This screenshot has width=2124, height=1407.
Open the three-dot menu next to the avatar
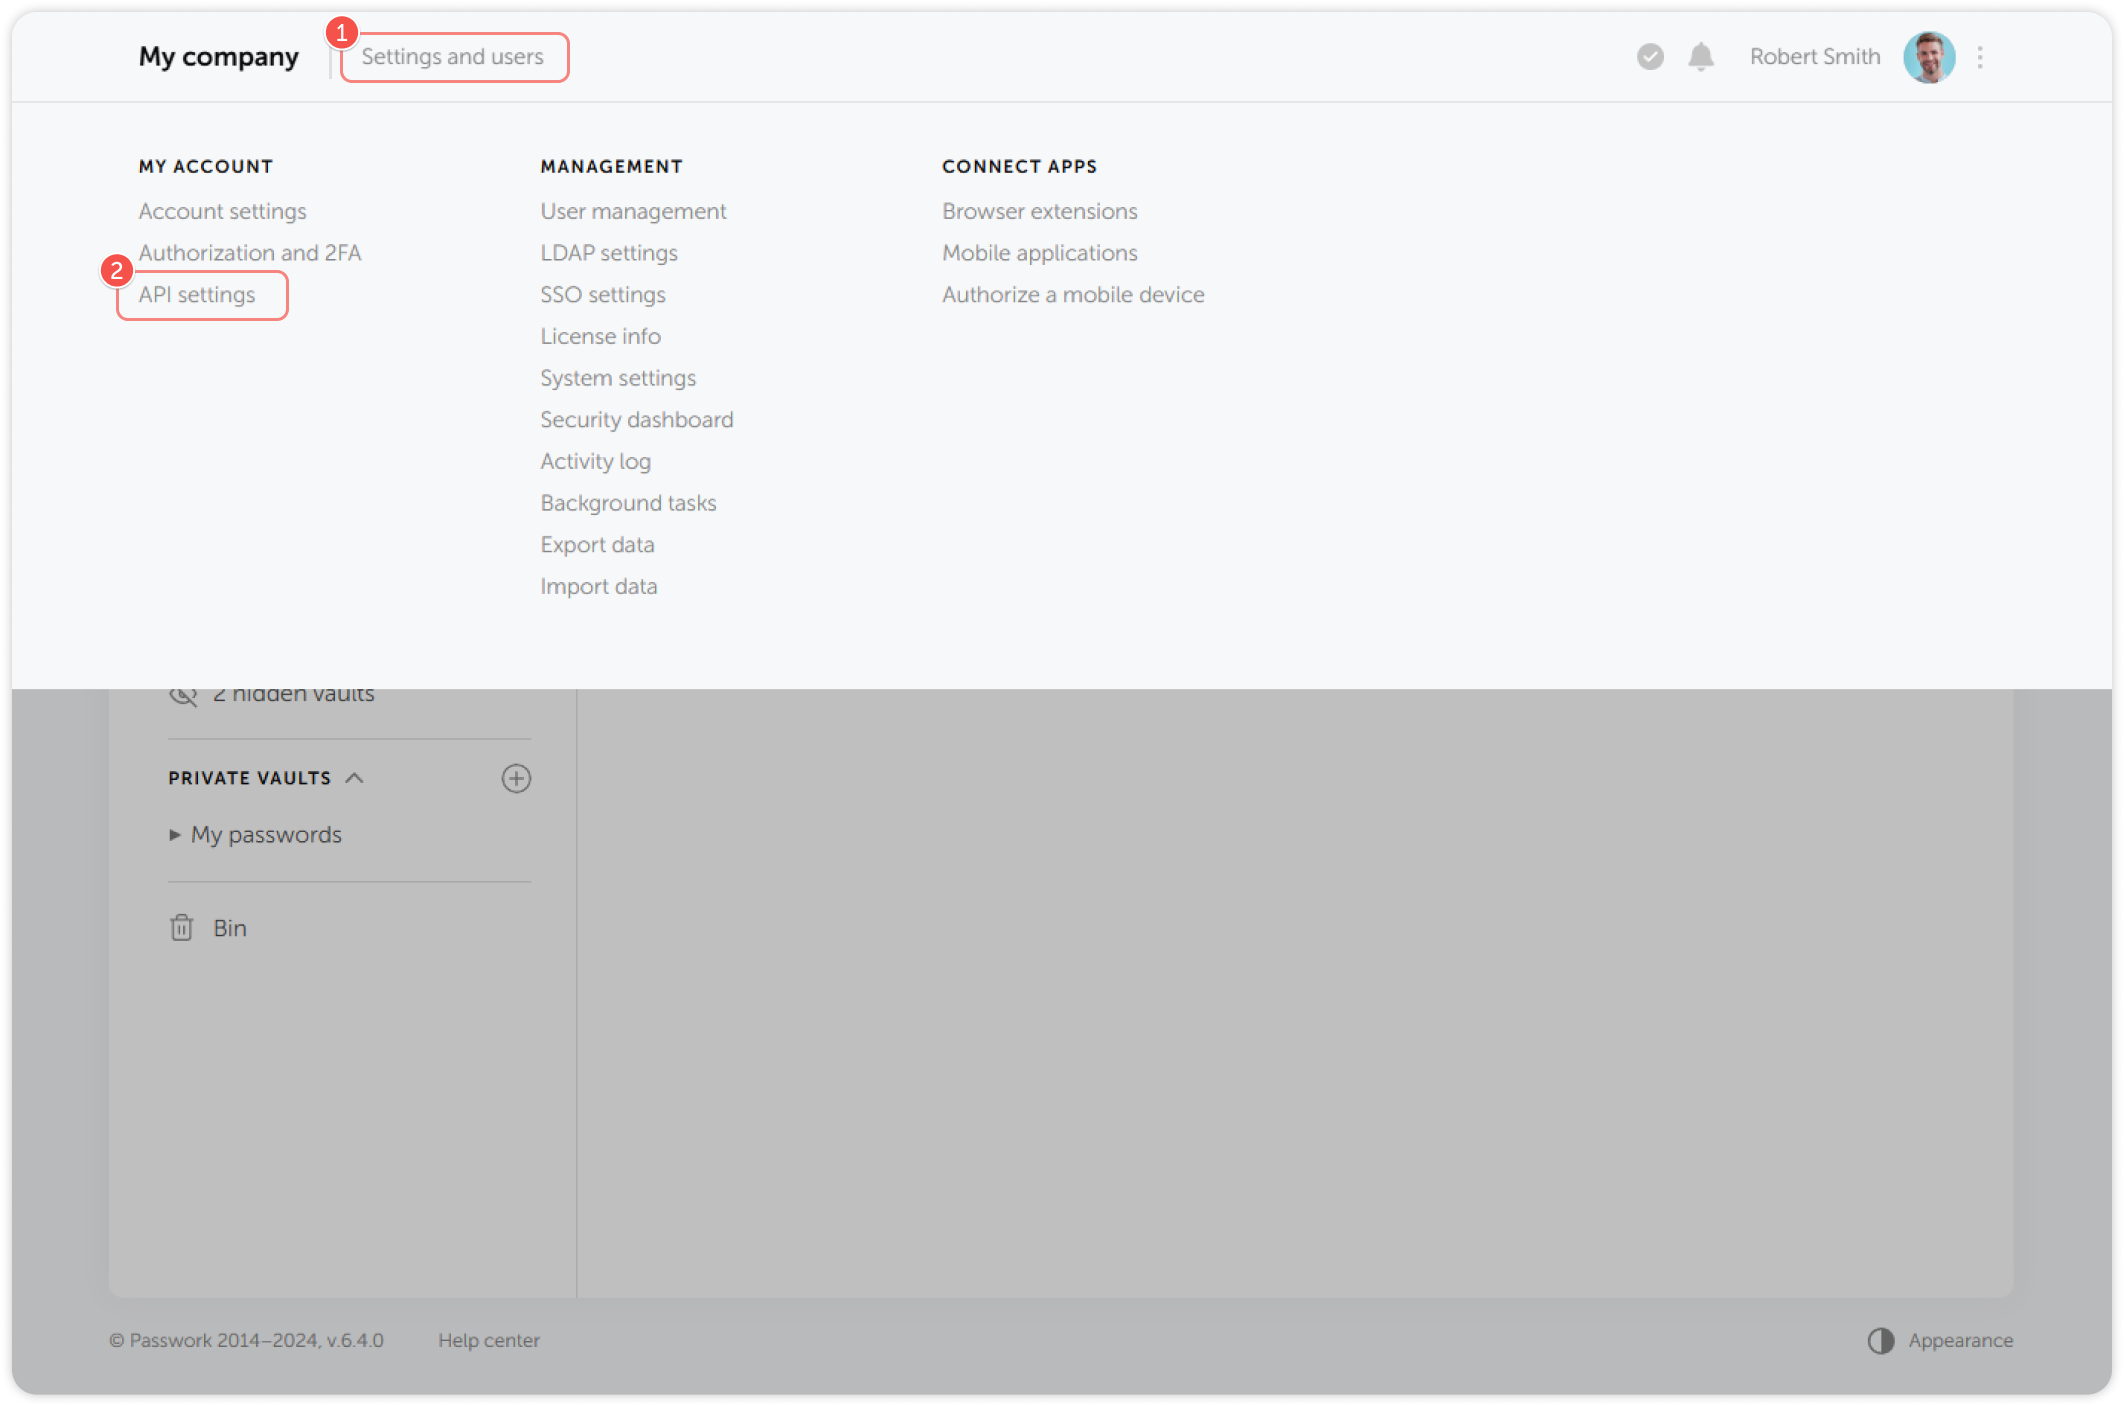point(1981,57)
